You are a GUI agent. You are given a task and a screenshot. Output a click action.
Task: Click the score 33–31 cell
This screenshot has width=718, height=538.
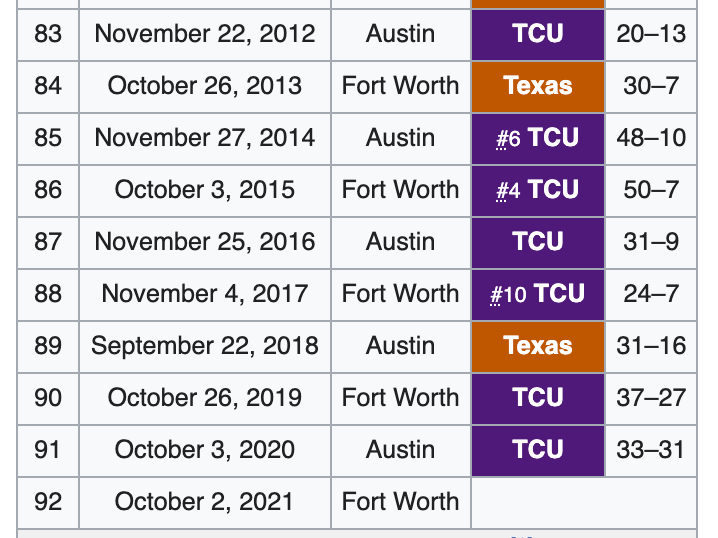pyautogui.click(x=651, y=451)
